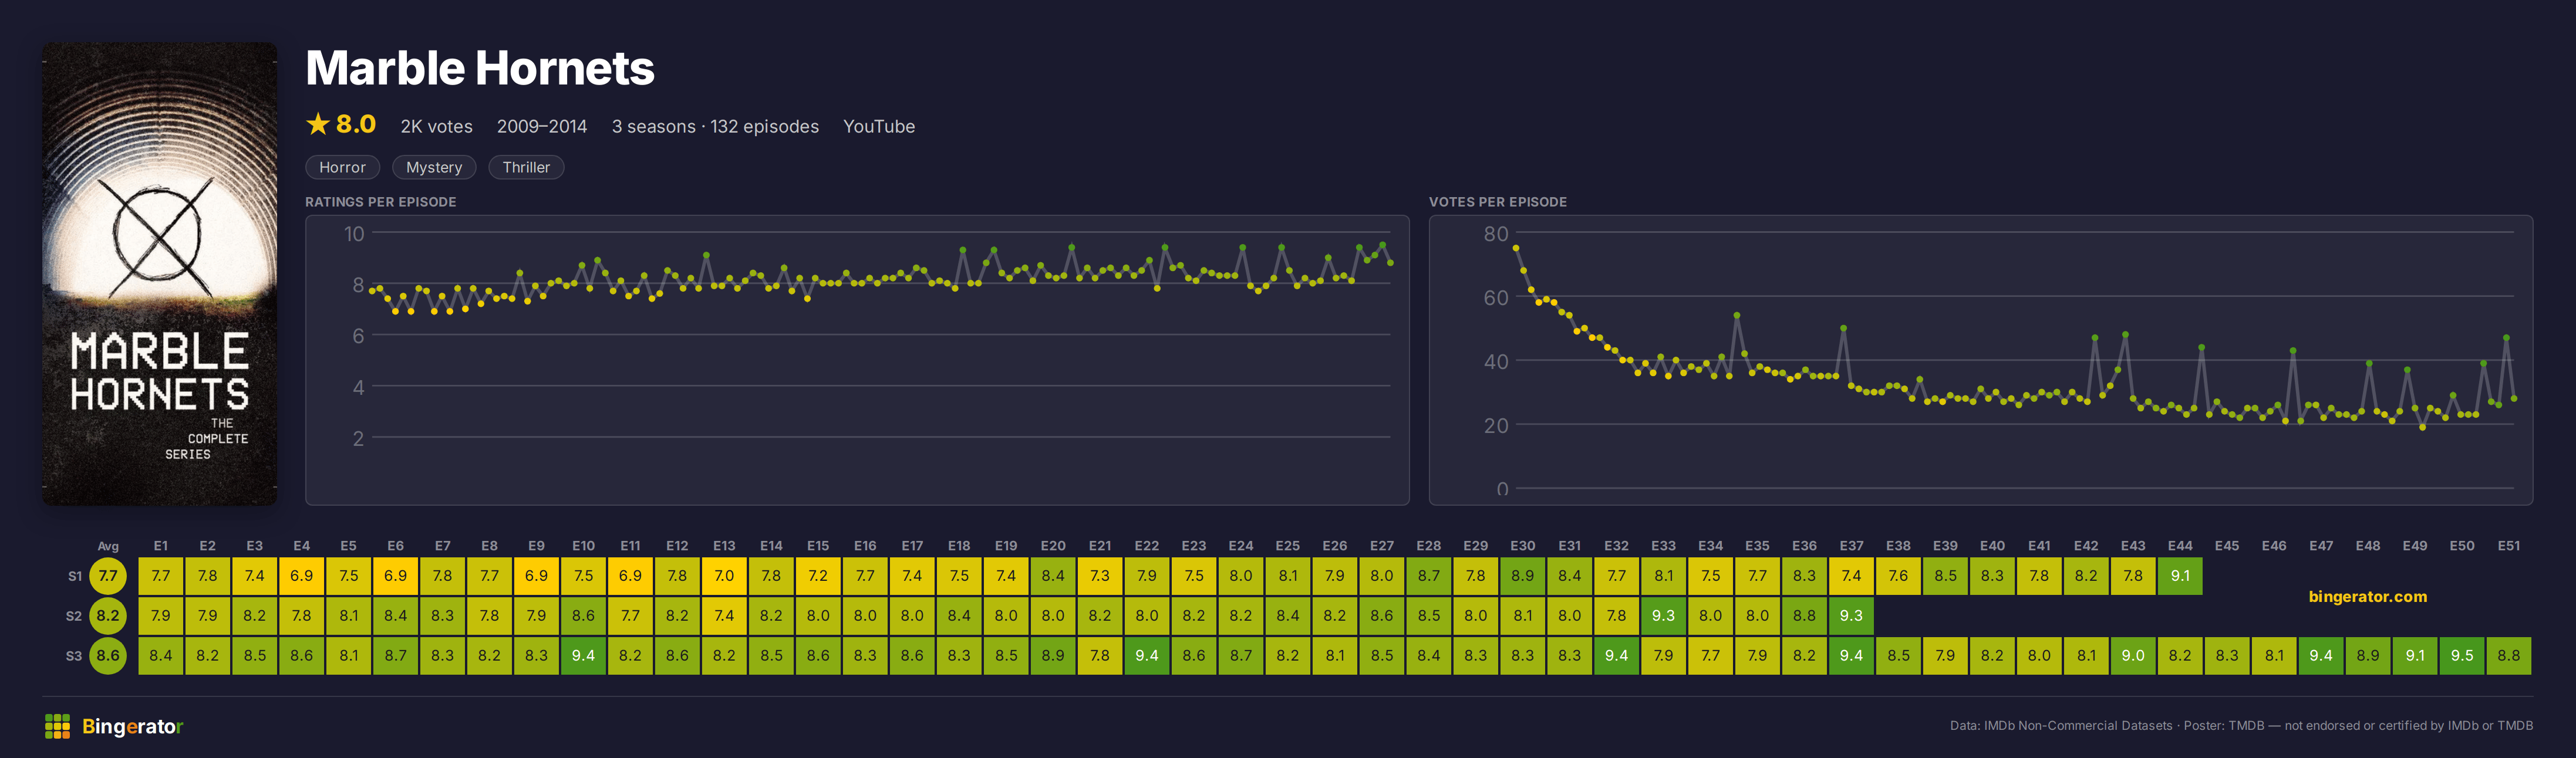The width and height of the screenshot is (2576, 758).
Task: Click the E51 column header
Action: (x=2508, y=546)
